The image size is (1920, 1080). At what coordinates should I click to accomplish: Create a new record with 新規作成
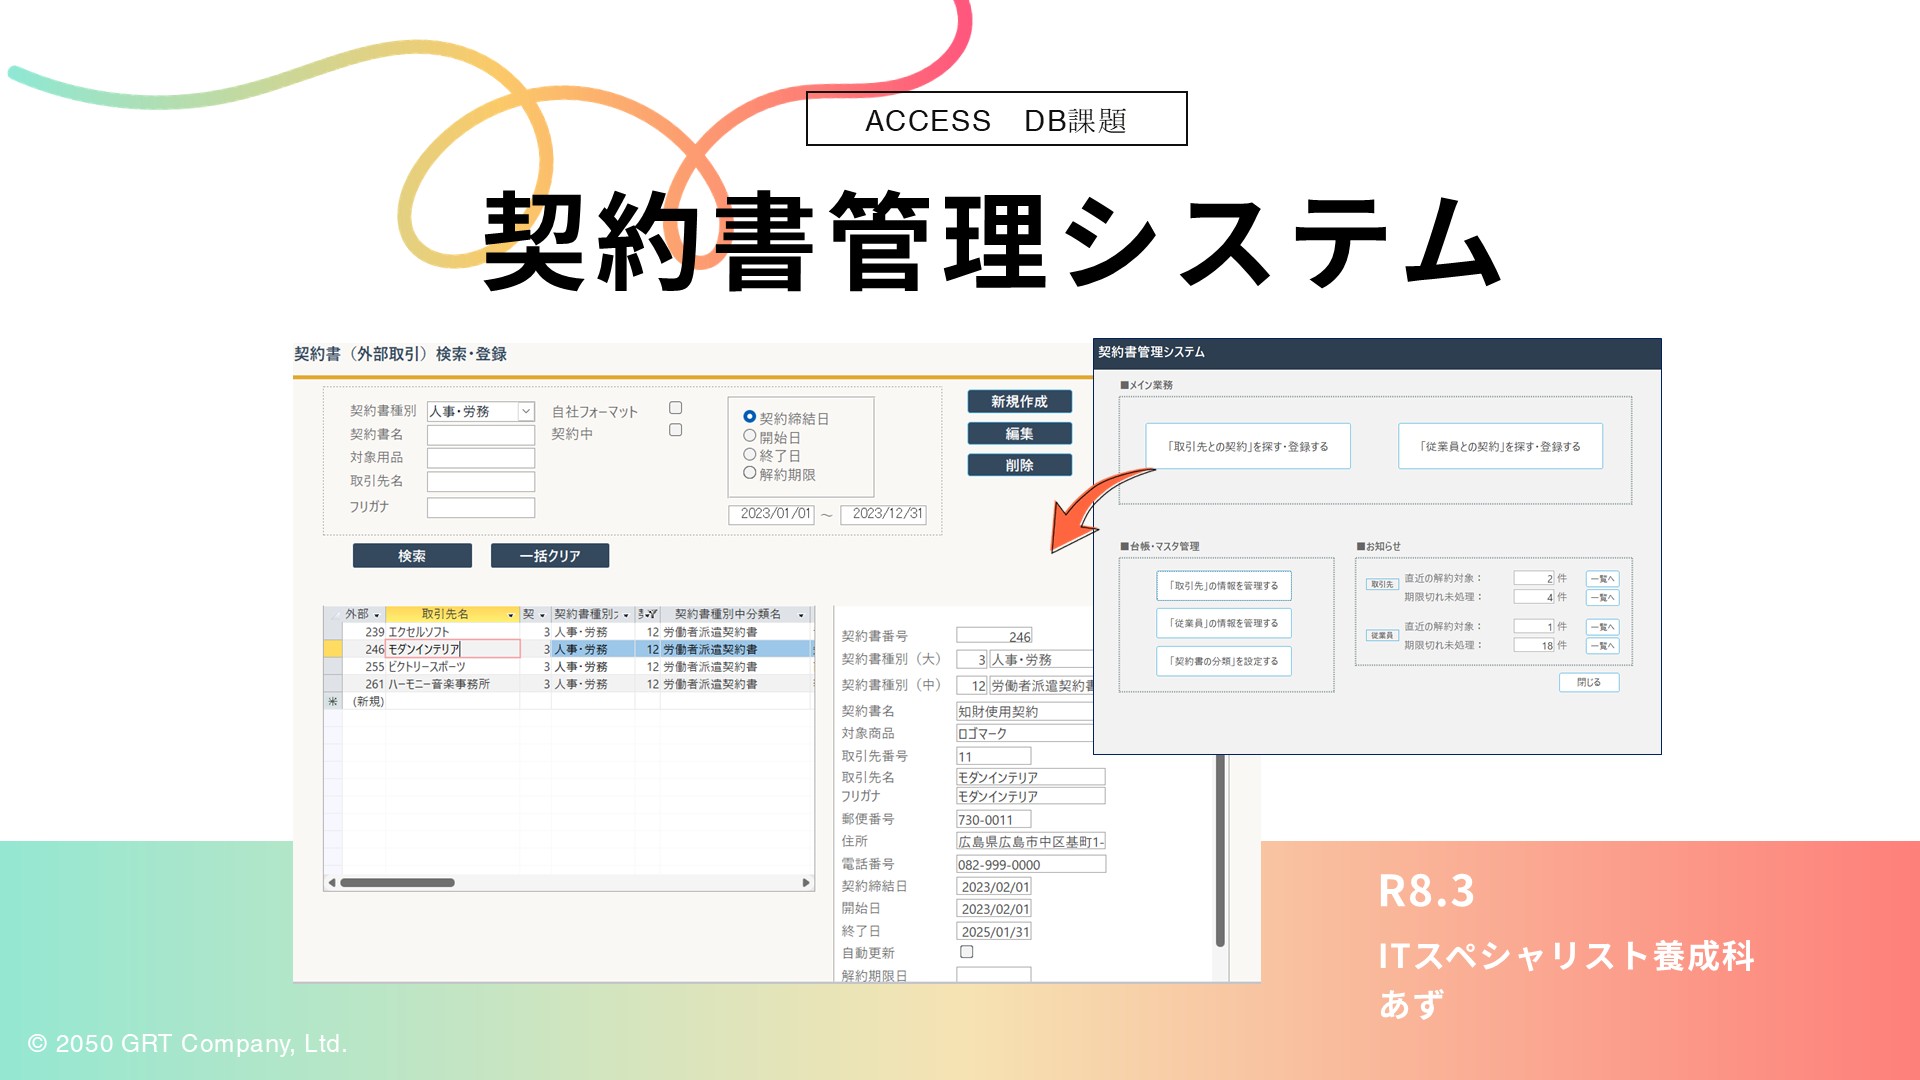coord(1019,401)
